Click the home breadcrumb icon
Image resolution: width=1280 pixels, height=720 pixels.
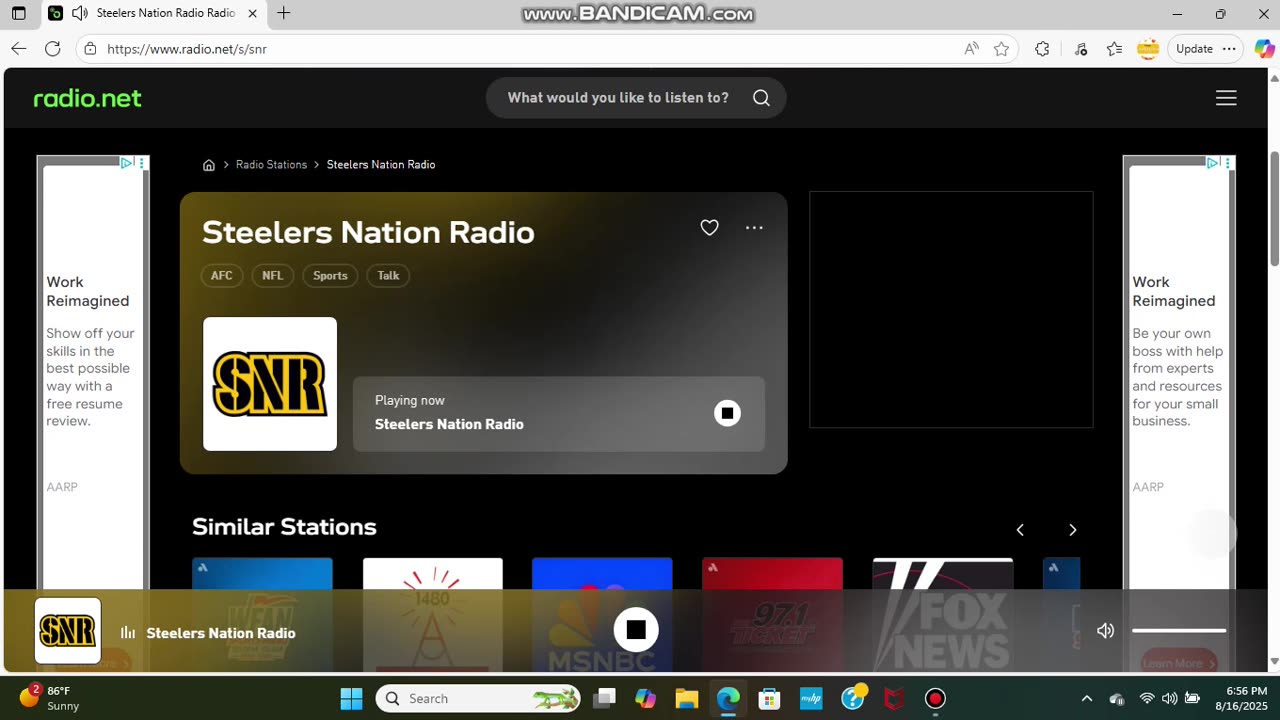click(x=209, y=165)
